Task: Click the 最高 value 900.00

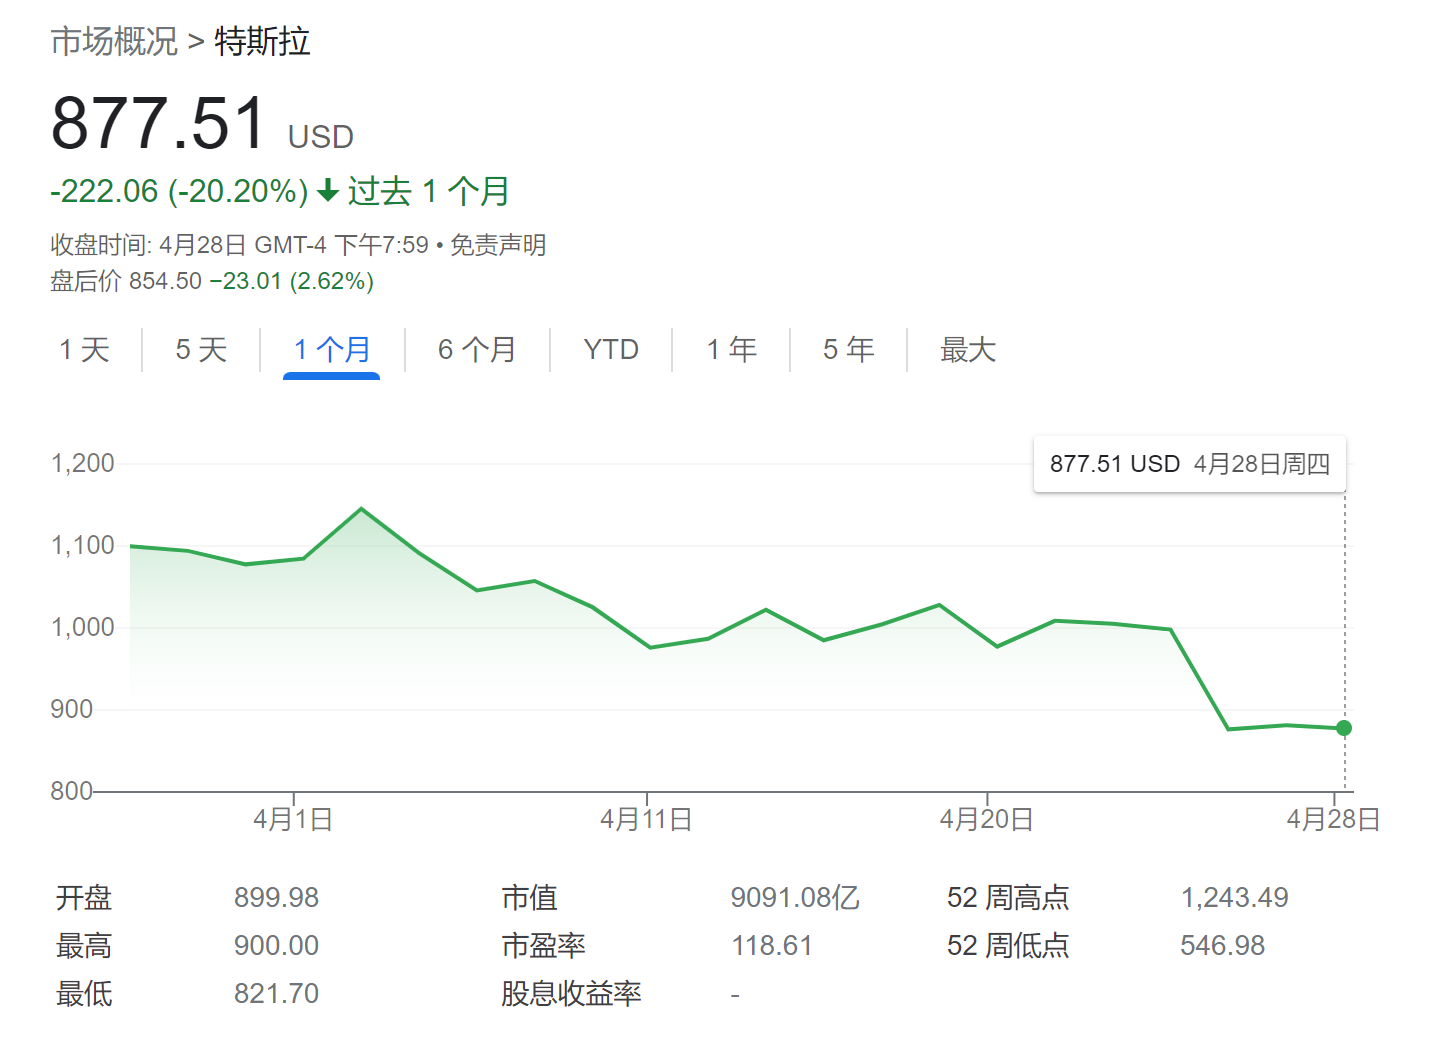Action: pos(276,946)
